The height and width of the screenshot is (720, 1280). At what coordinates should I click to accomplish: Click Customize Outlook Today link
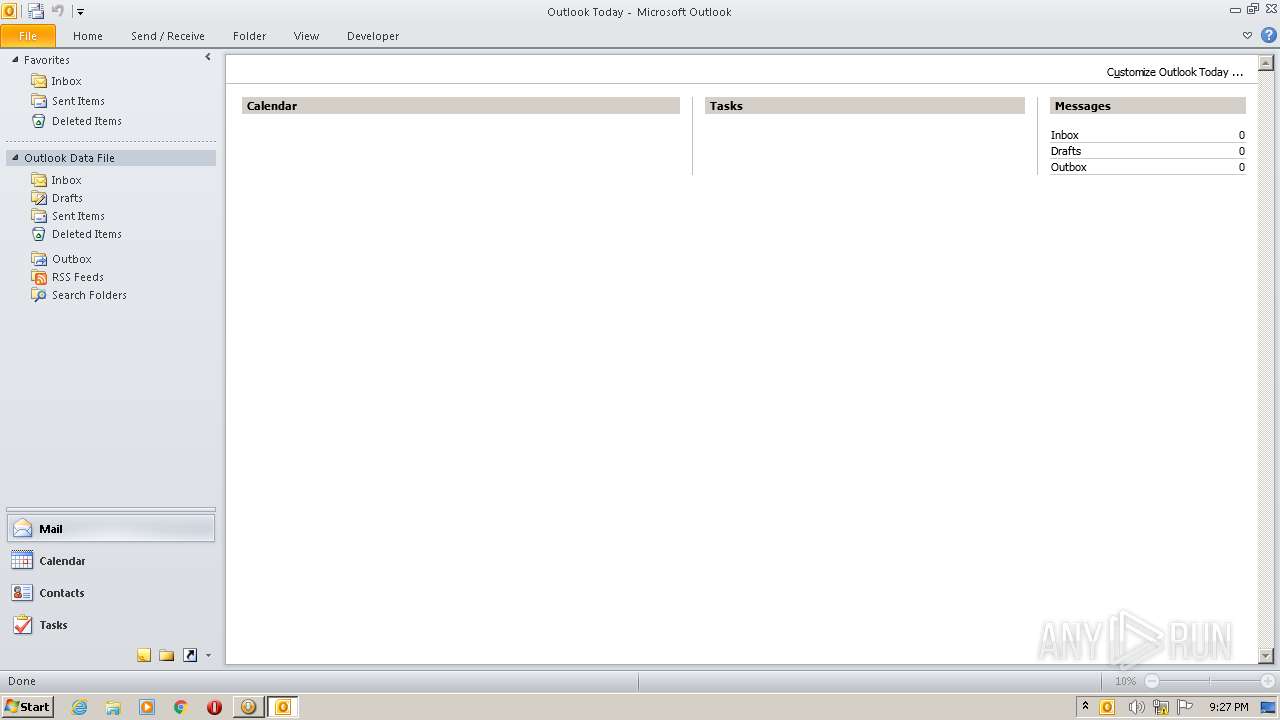(1174, 72)
